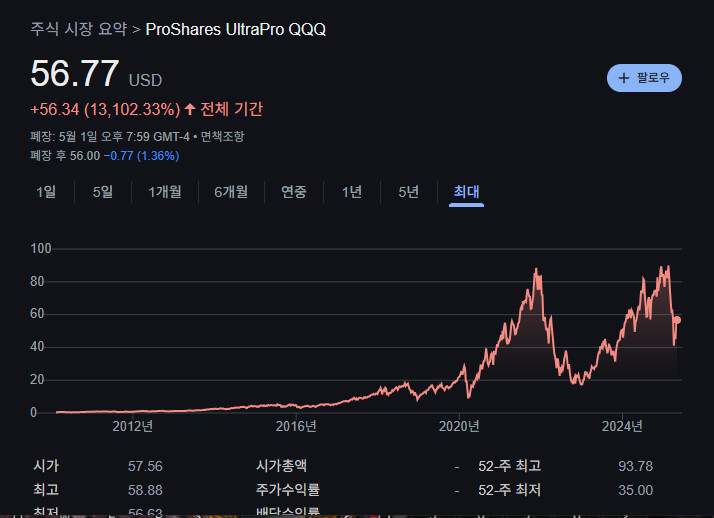Screen dimensions: 714x518
Task: Select the 연중 range tab
Action: coord(294,192)
